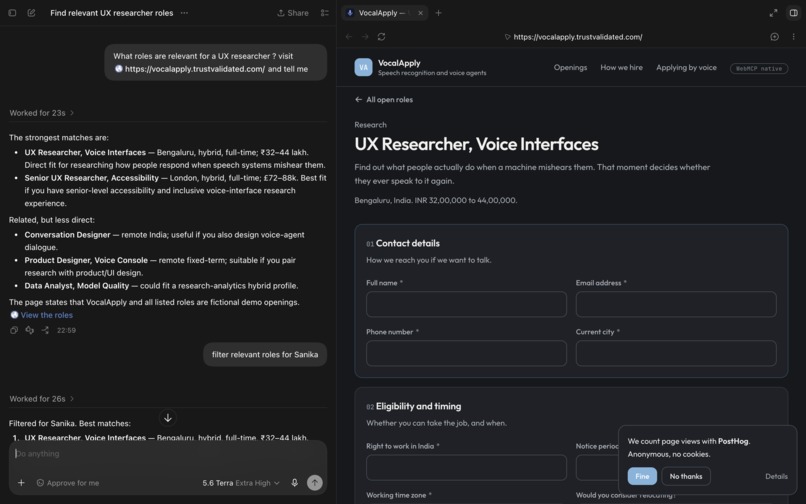Screen dimensions: 806x504
Task: Click the branch/share icon beside 22:59
Action: click(x=45, y=330)
